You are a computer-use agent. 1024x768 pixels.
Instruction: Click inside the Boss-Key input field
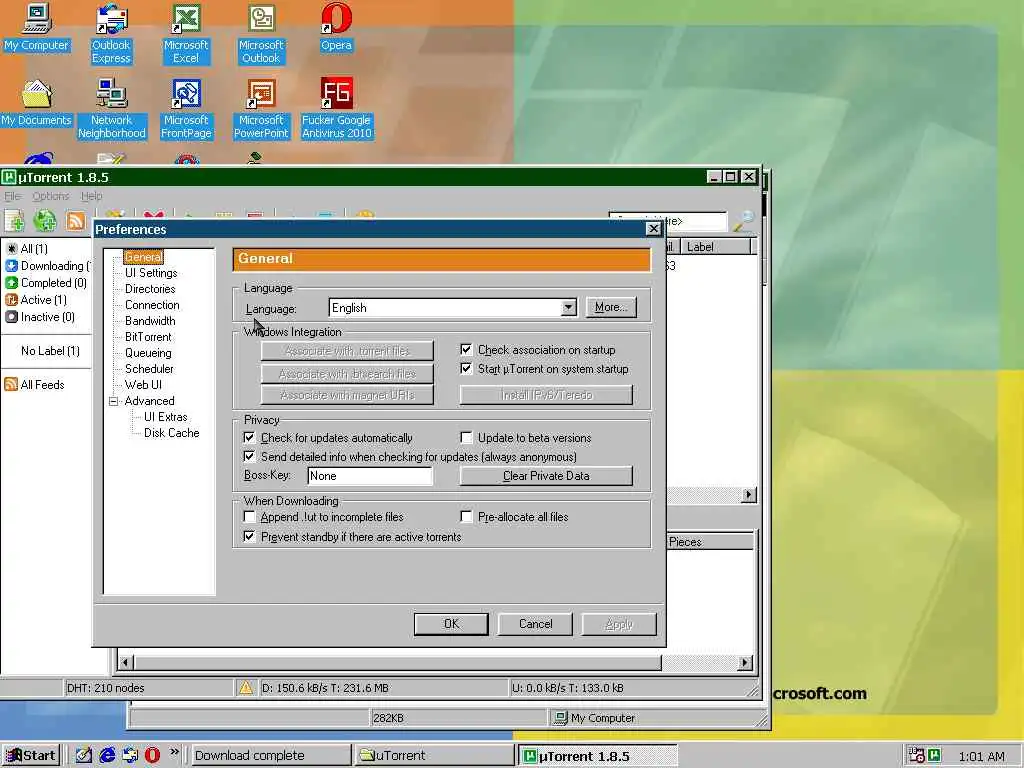coord(370,475)
